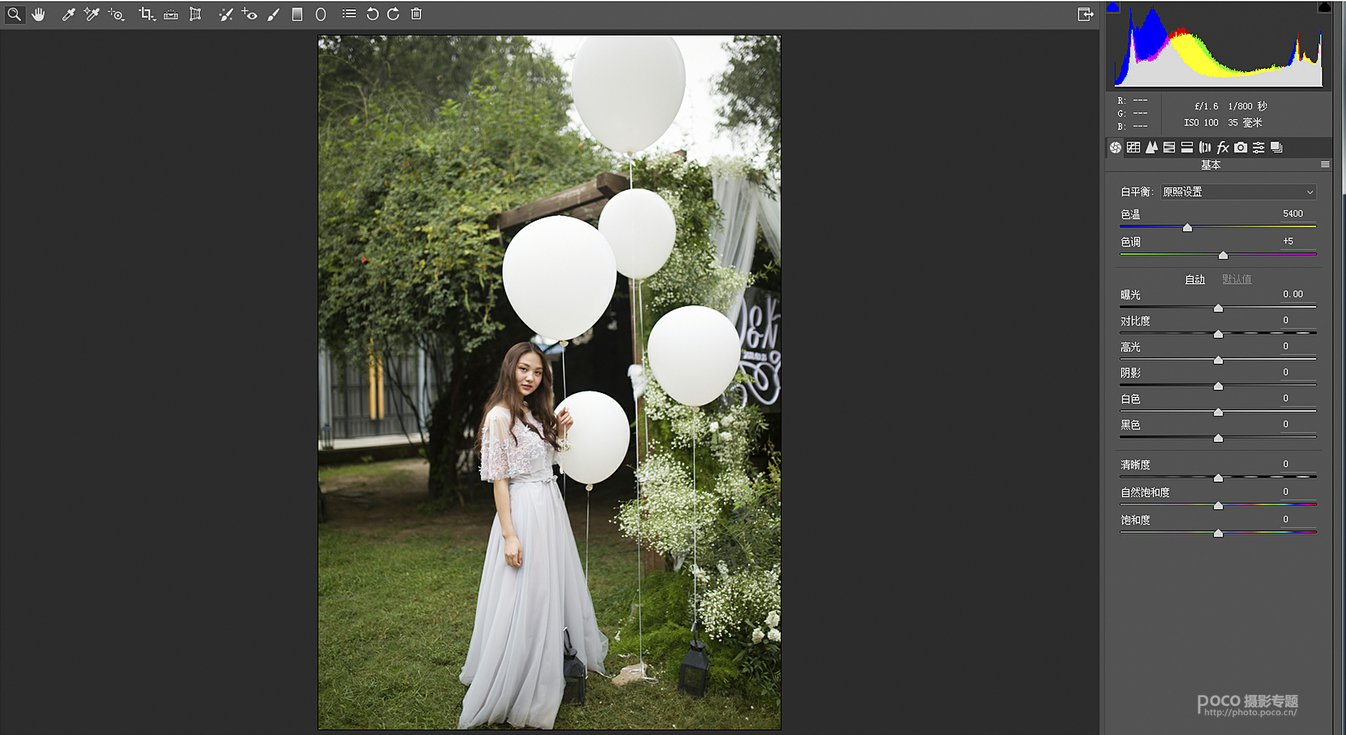
Task: Open the 基本 panel options menu
Action: pos(1325,165)
